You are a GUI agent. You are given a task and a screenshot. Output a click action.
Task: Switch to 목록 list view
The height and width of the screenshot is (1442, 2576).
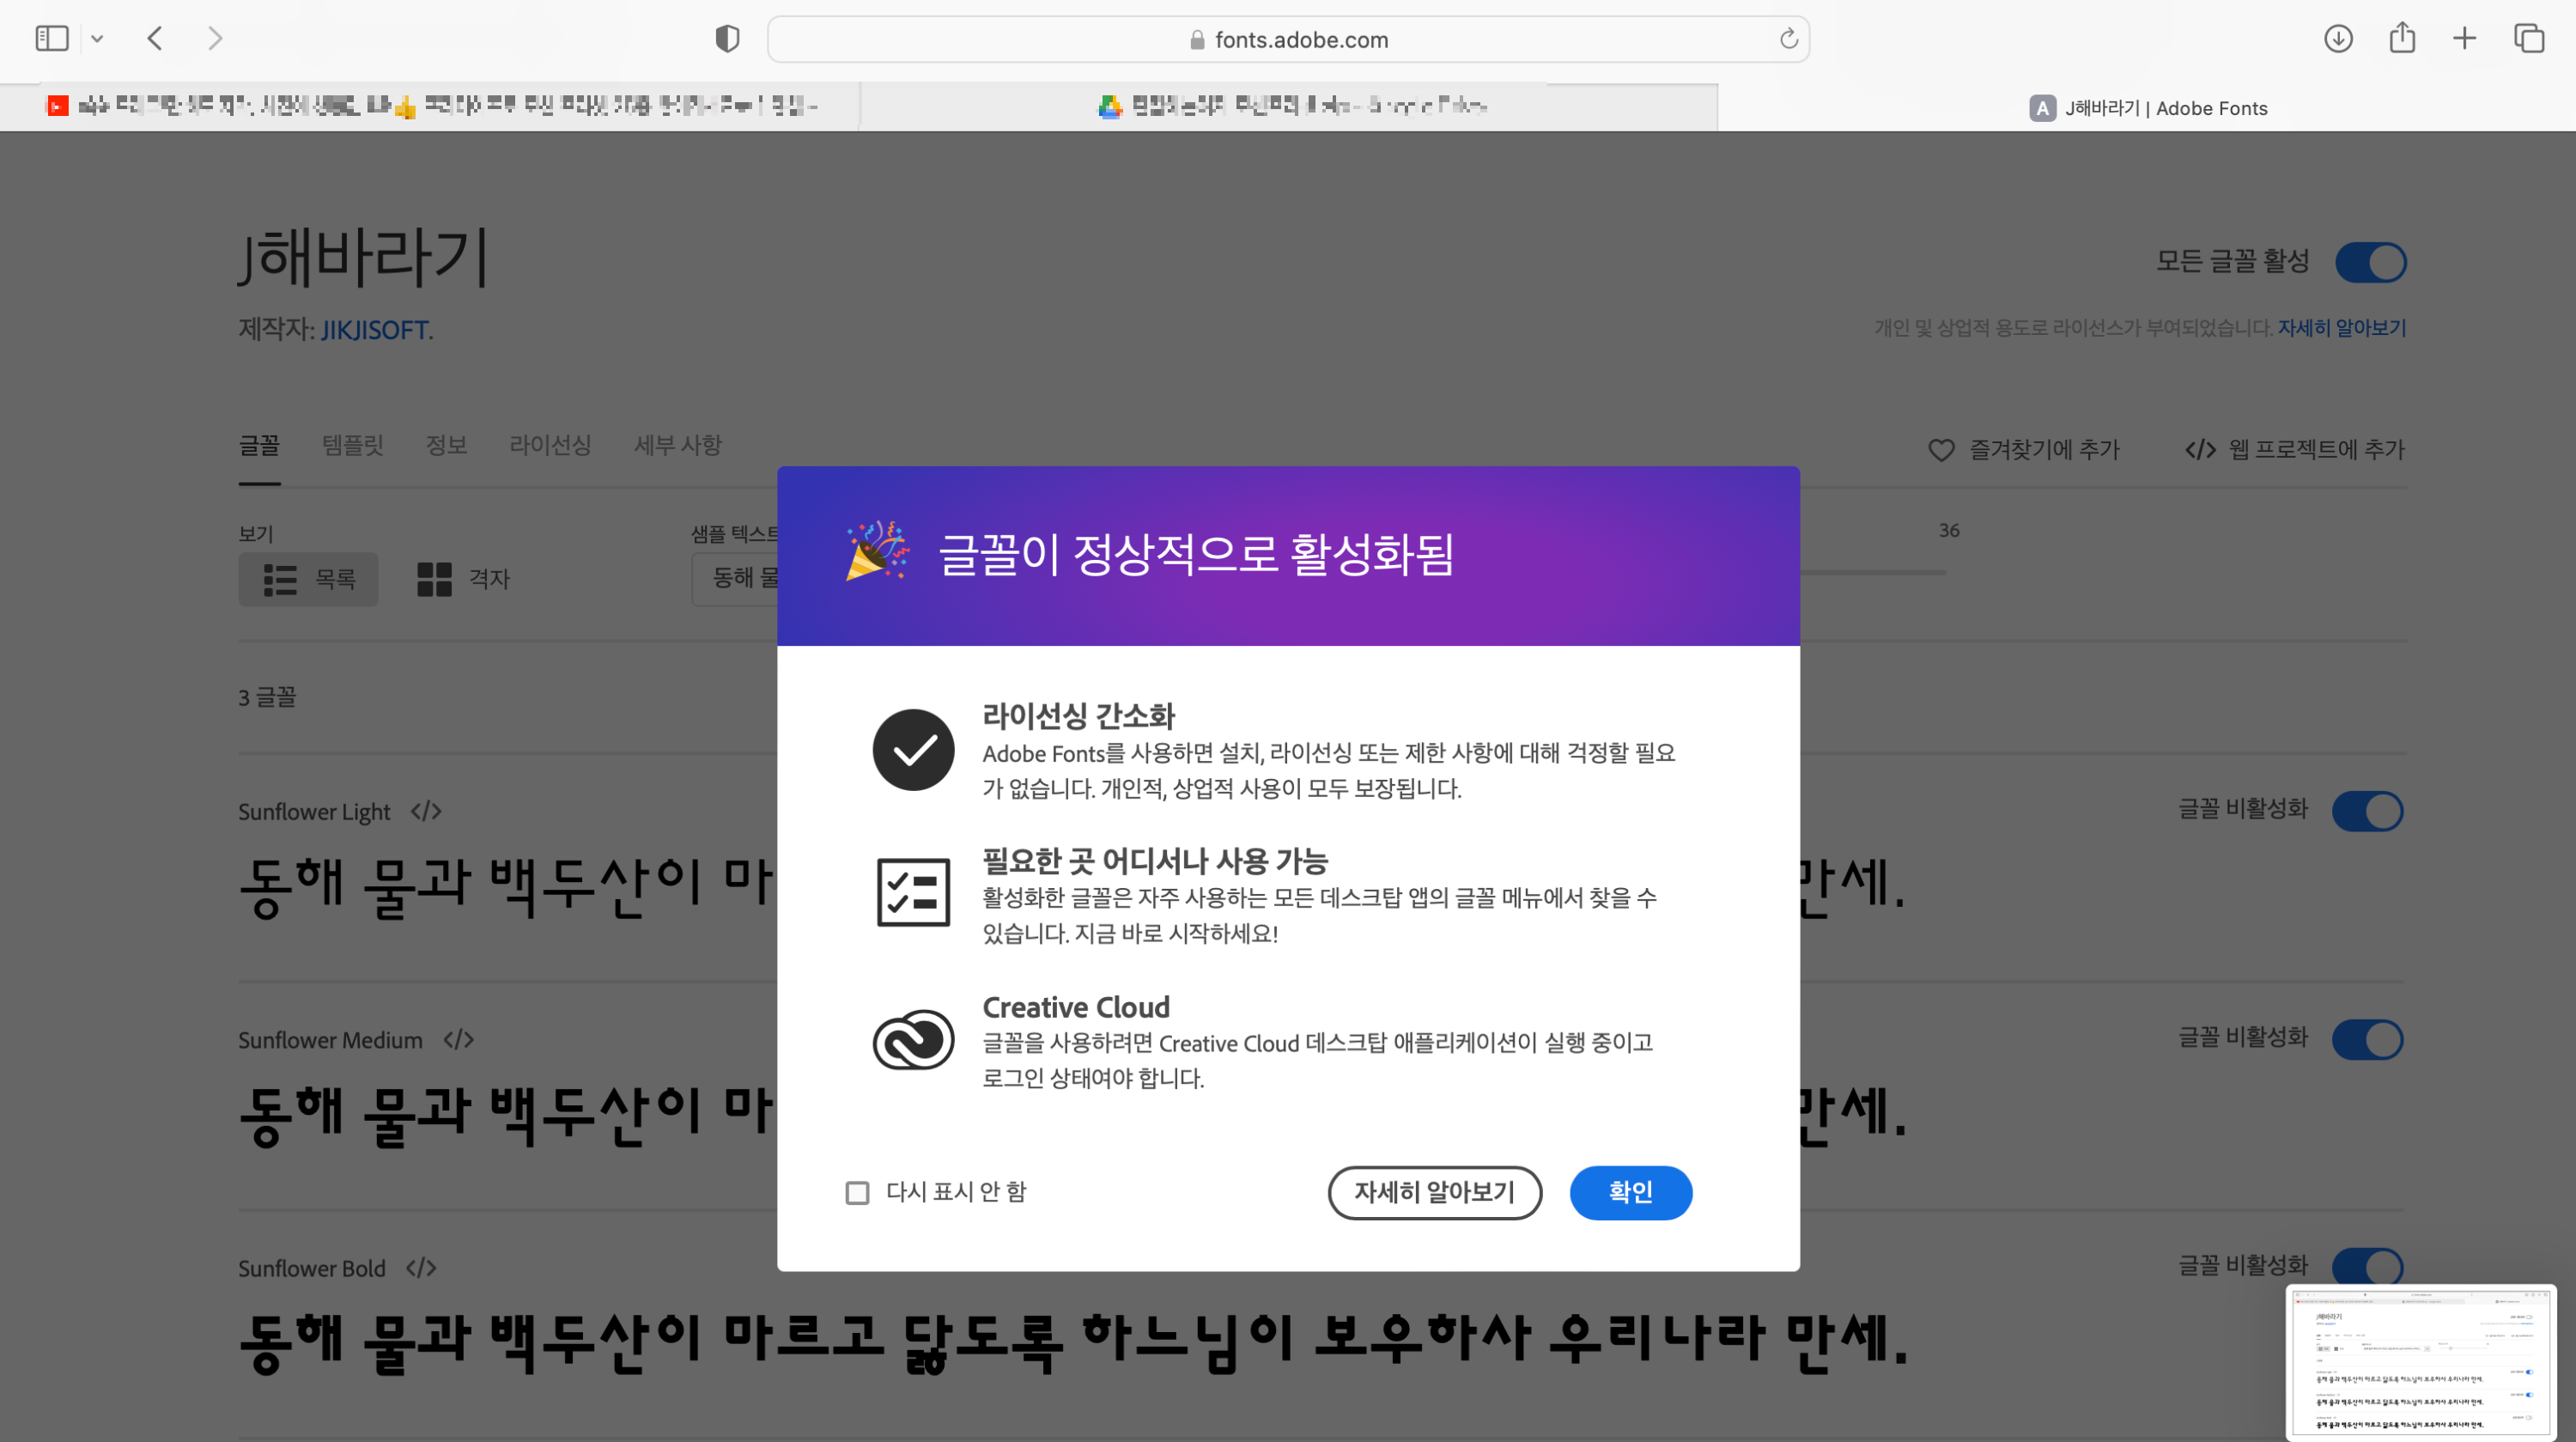pyautogui.click(x=308, y=579)
